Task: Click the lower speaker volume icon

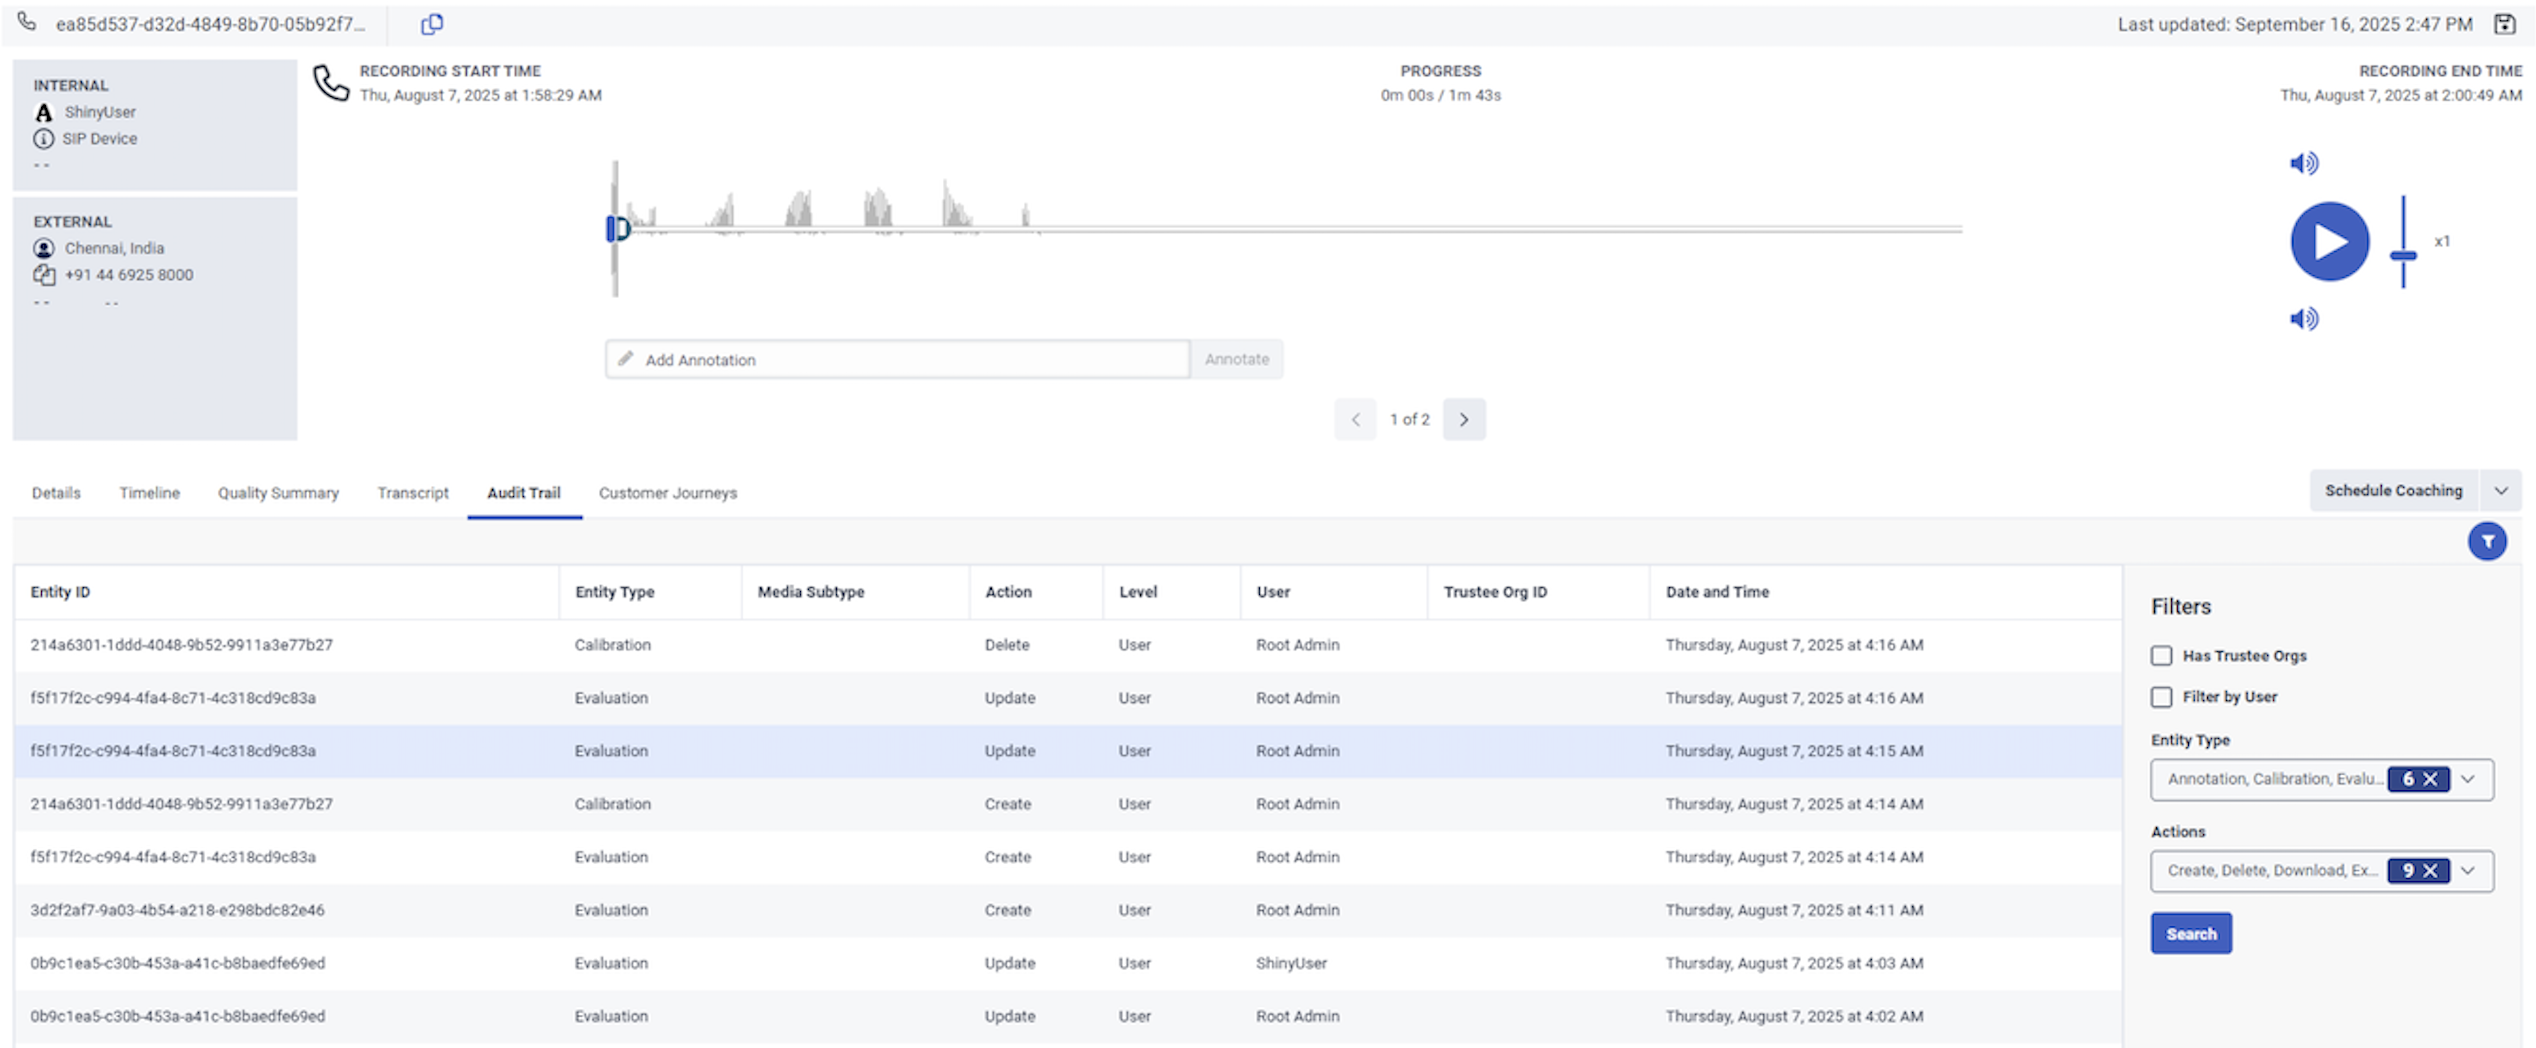Action: [2303, 319]
